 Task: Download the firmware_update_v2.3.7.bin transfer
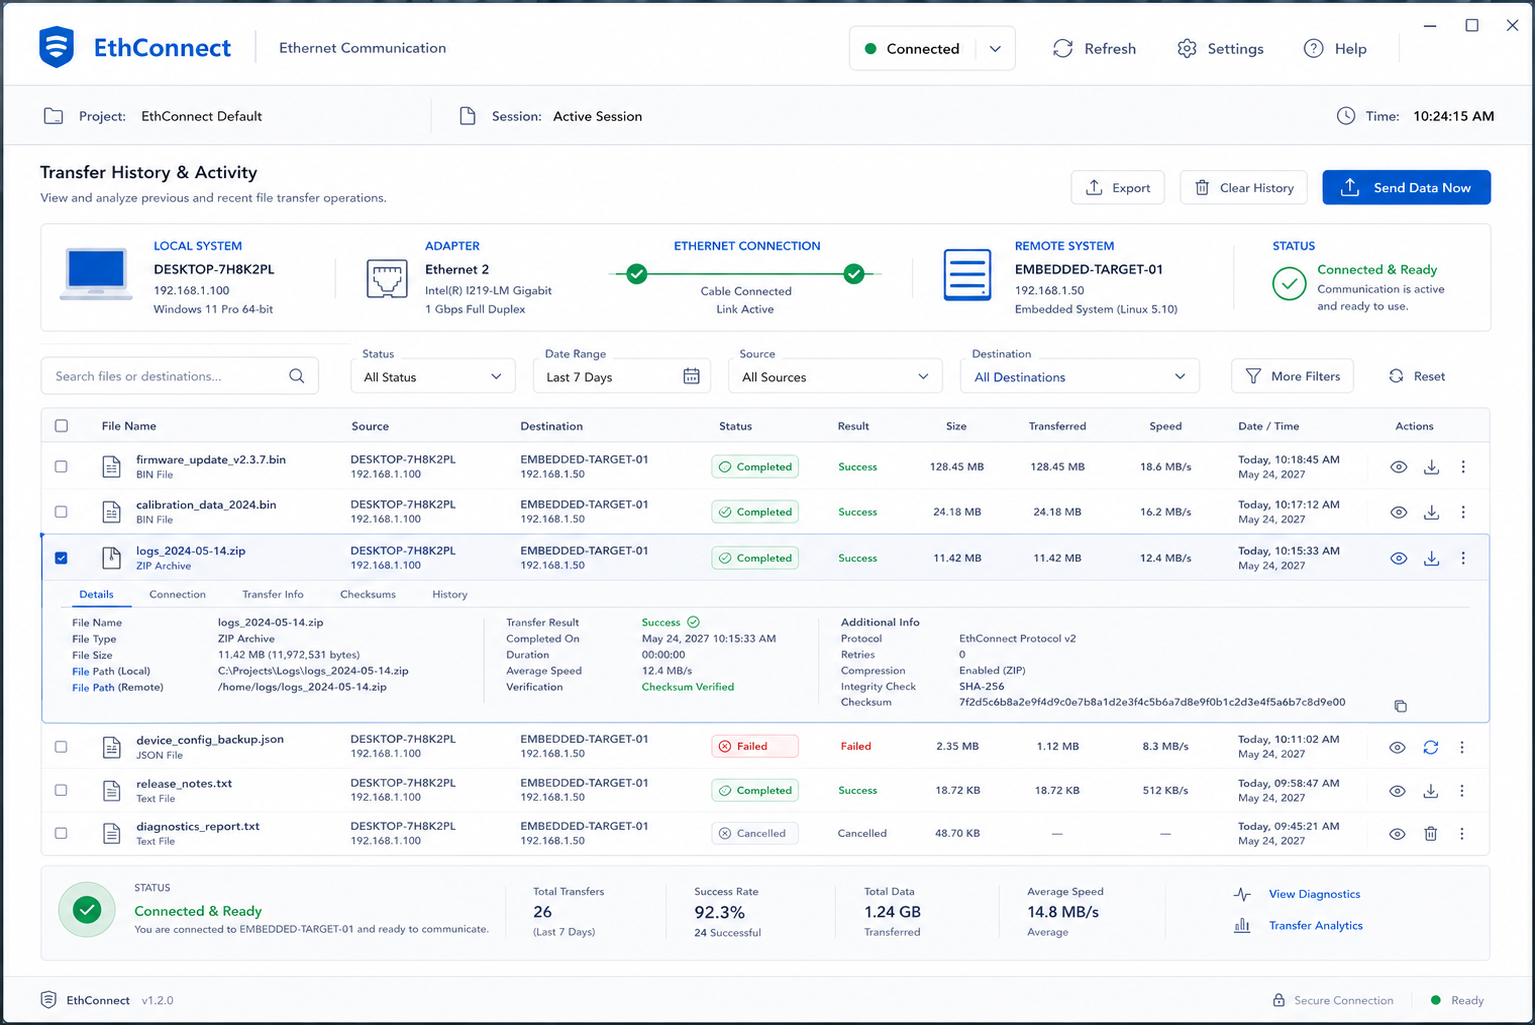1431,467
